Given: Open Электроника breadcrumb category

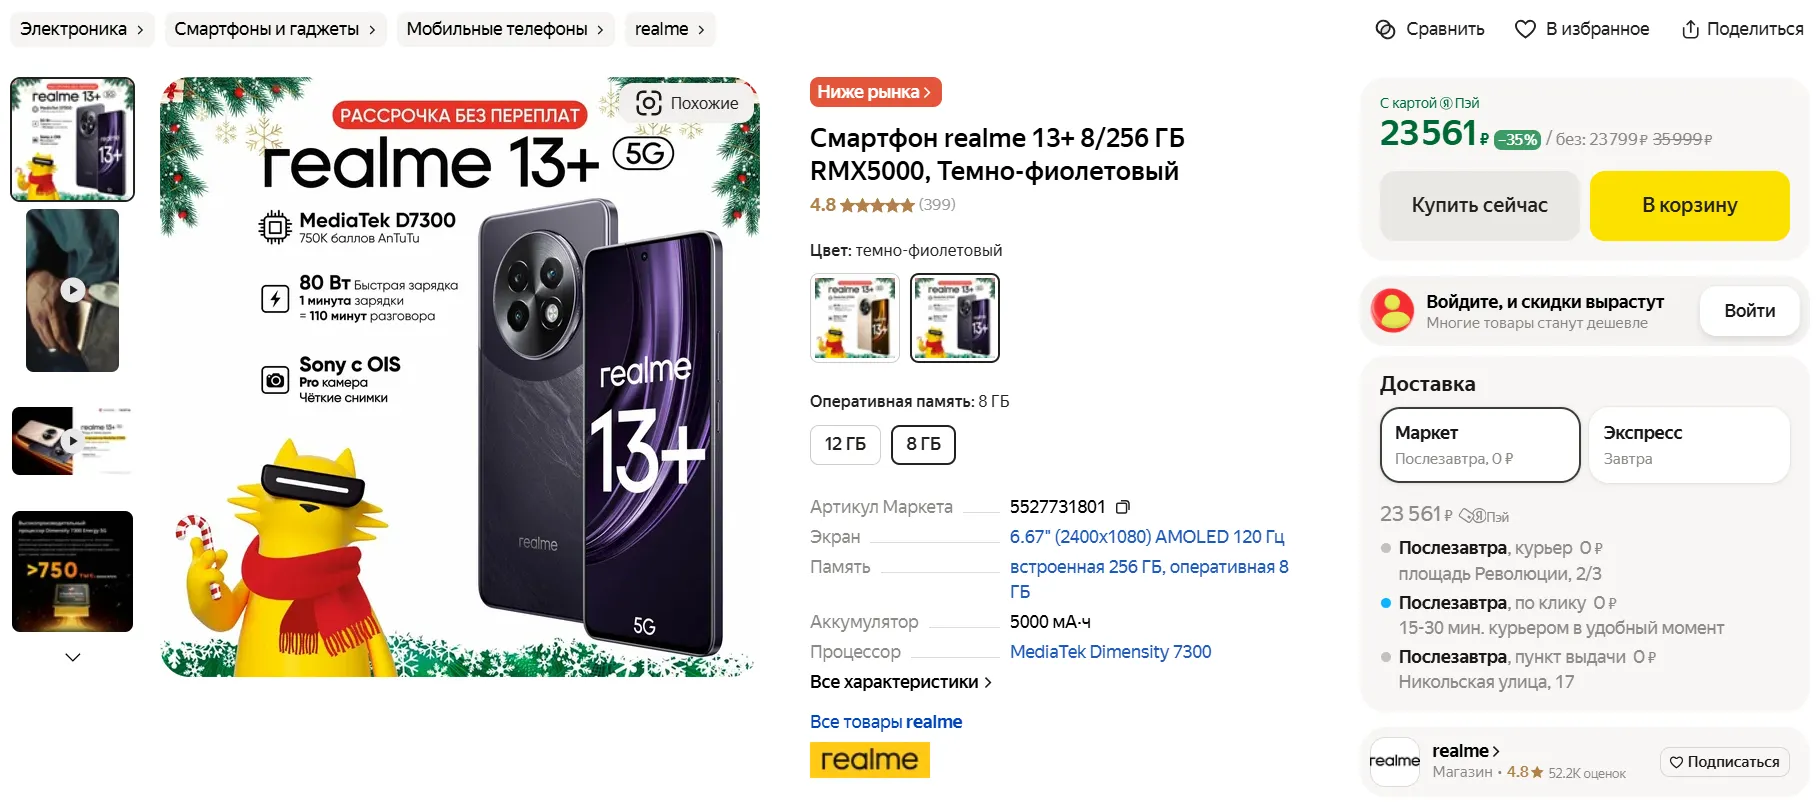Looking at the screenshot, I should [82, 29].
